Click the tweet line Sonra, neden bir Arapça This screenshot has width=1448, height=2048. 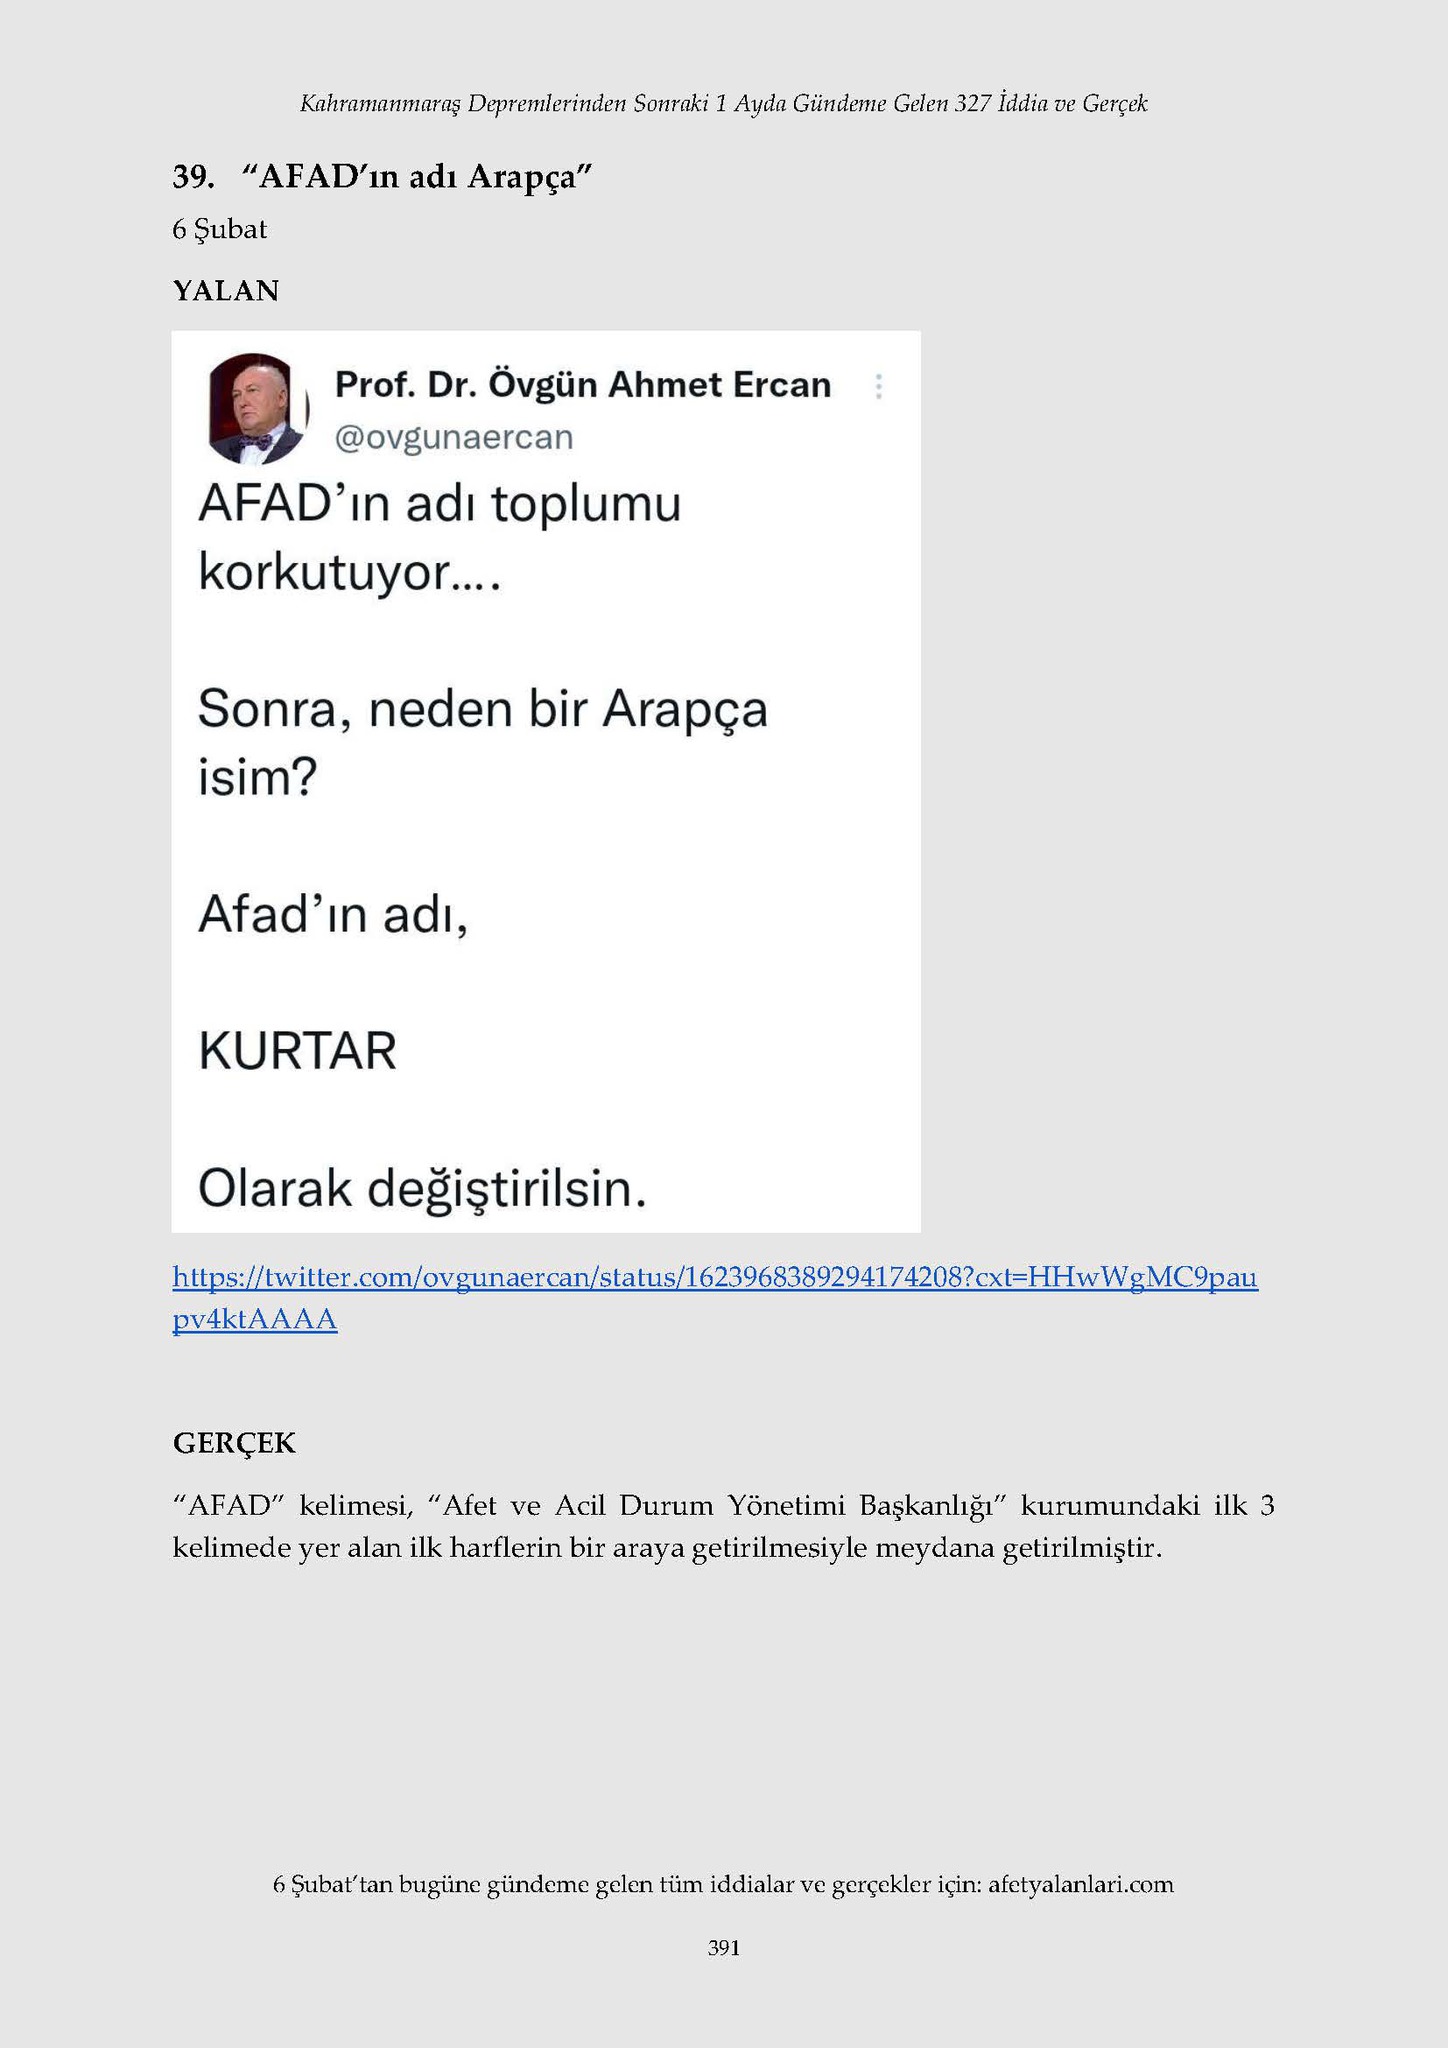click(x=483, y=711)
